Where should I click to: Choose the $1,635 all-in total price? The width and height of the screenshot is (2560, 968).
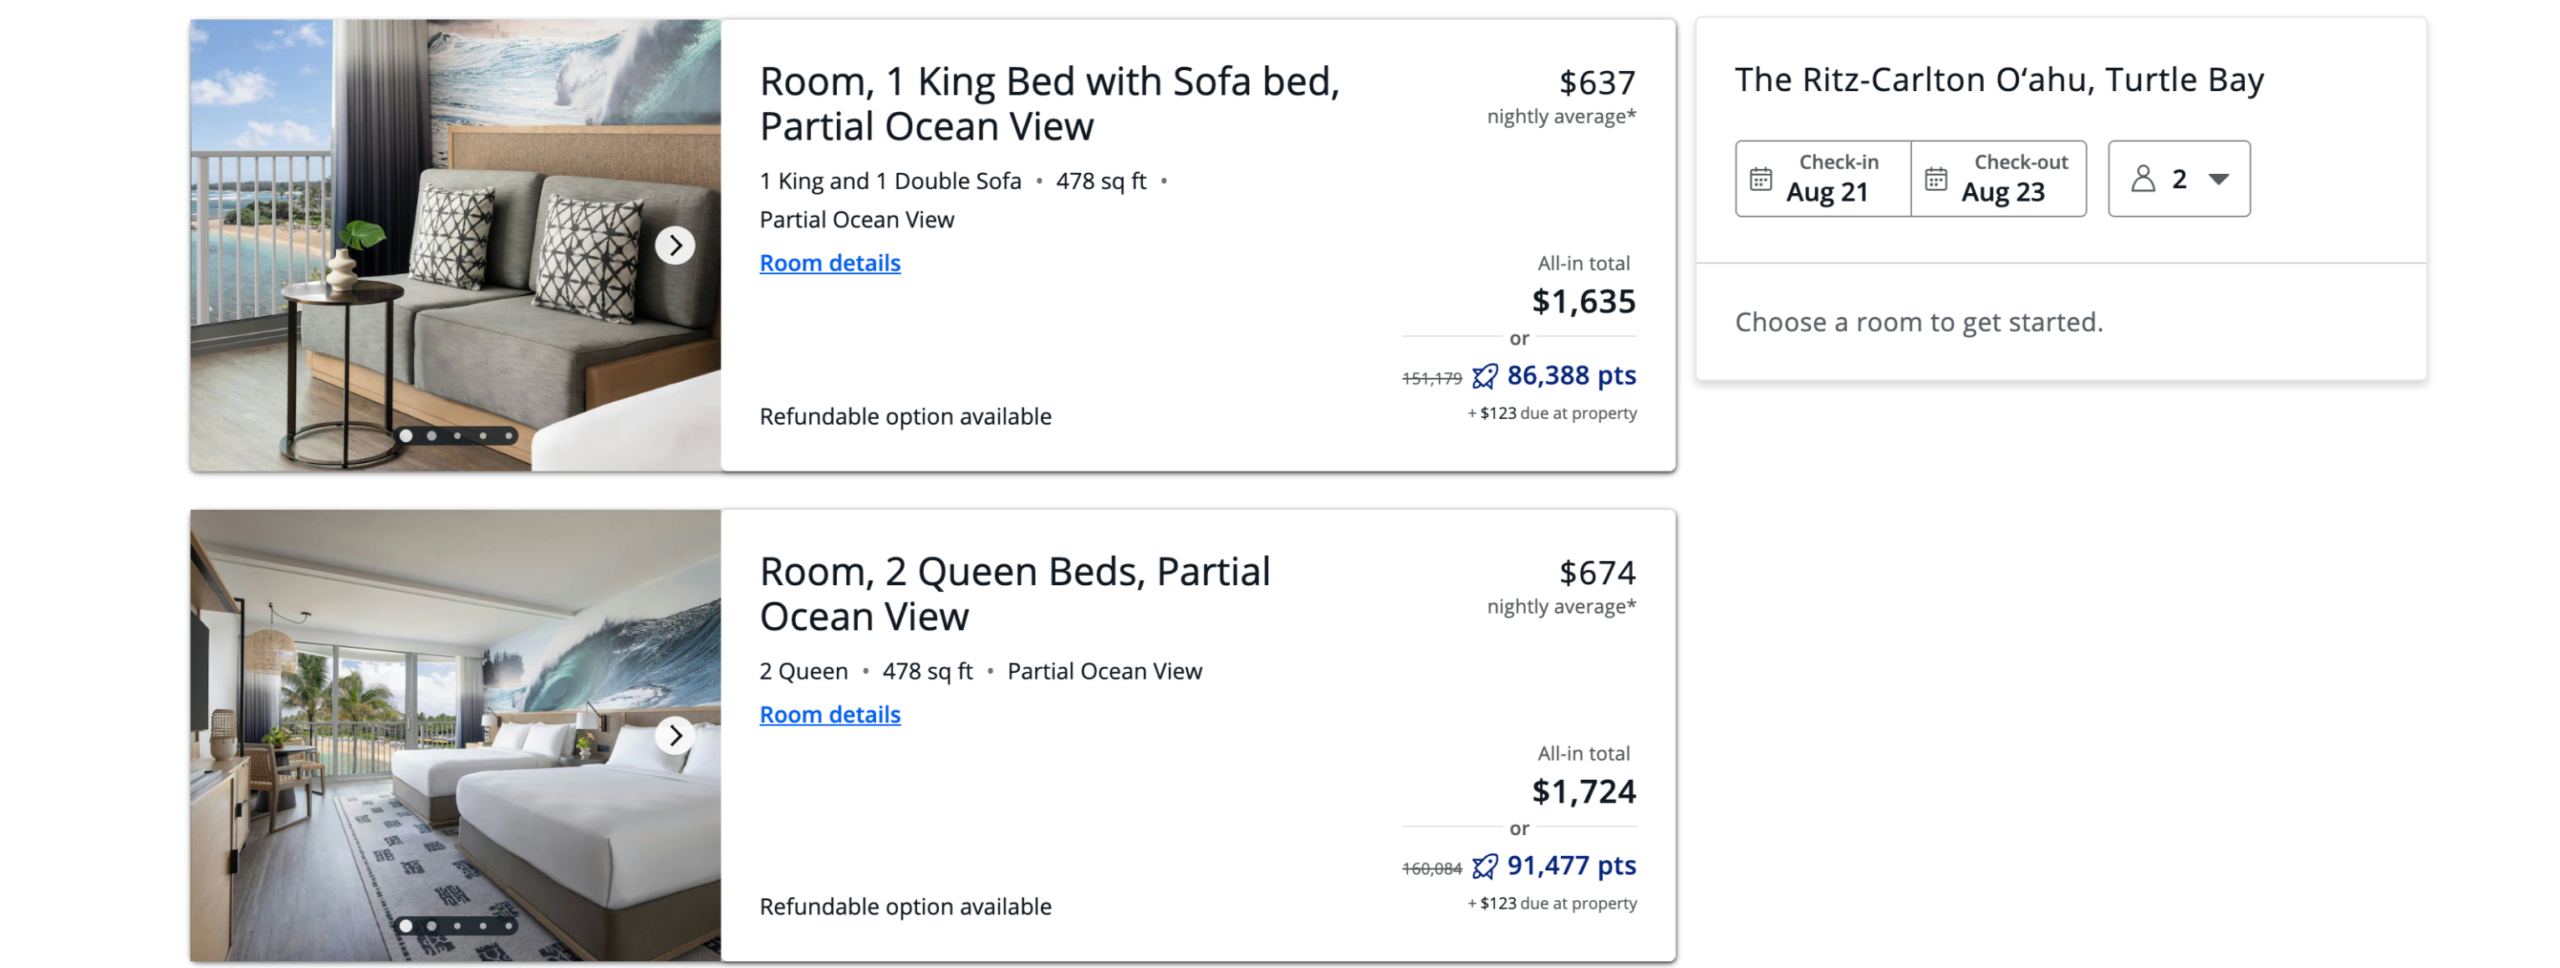pos(1583,301)
